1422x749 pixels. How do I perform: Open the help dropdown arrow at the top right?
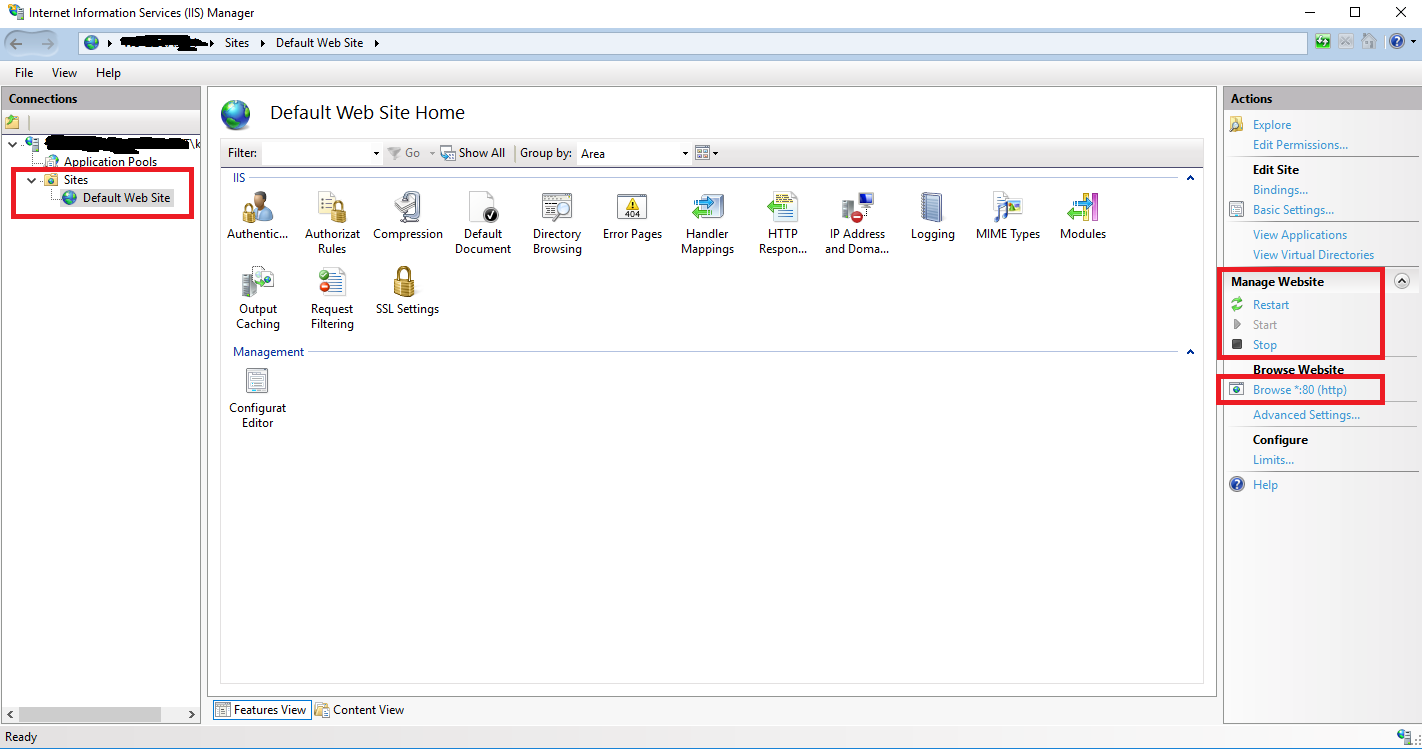tap(1413, 42)
